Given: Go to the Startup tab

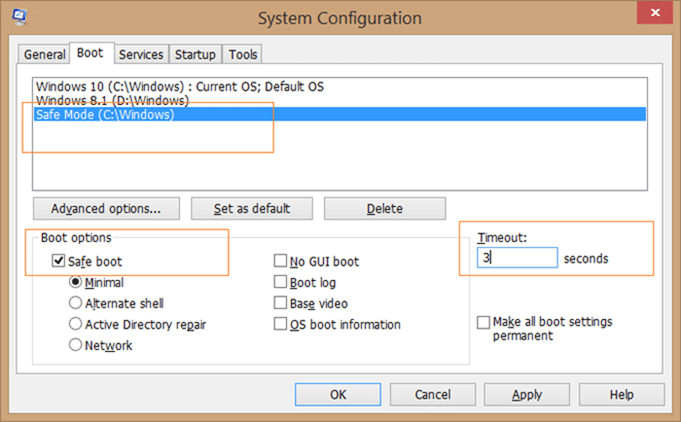Looking at the screenshot, I should 195,54.
